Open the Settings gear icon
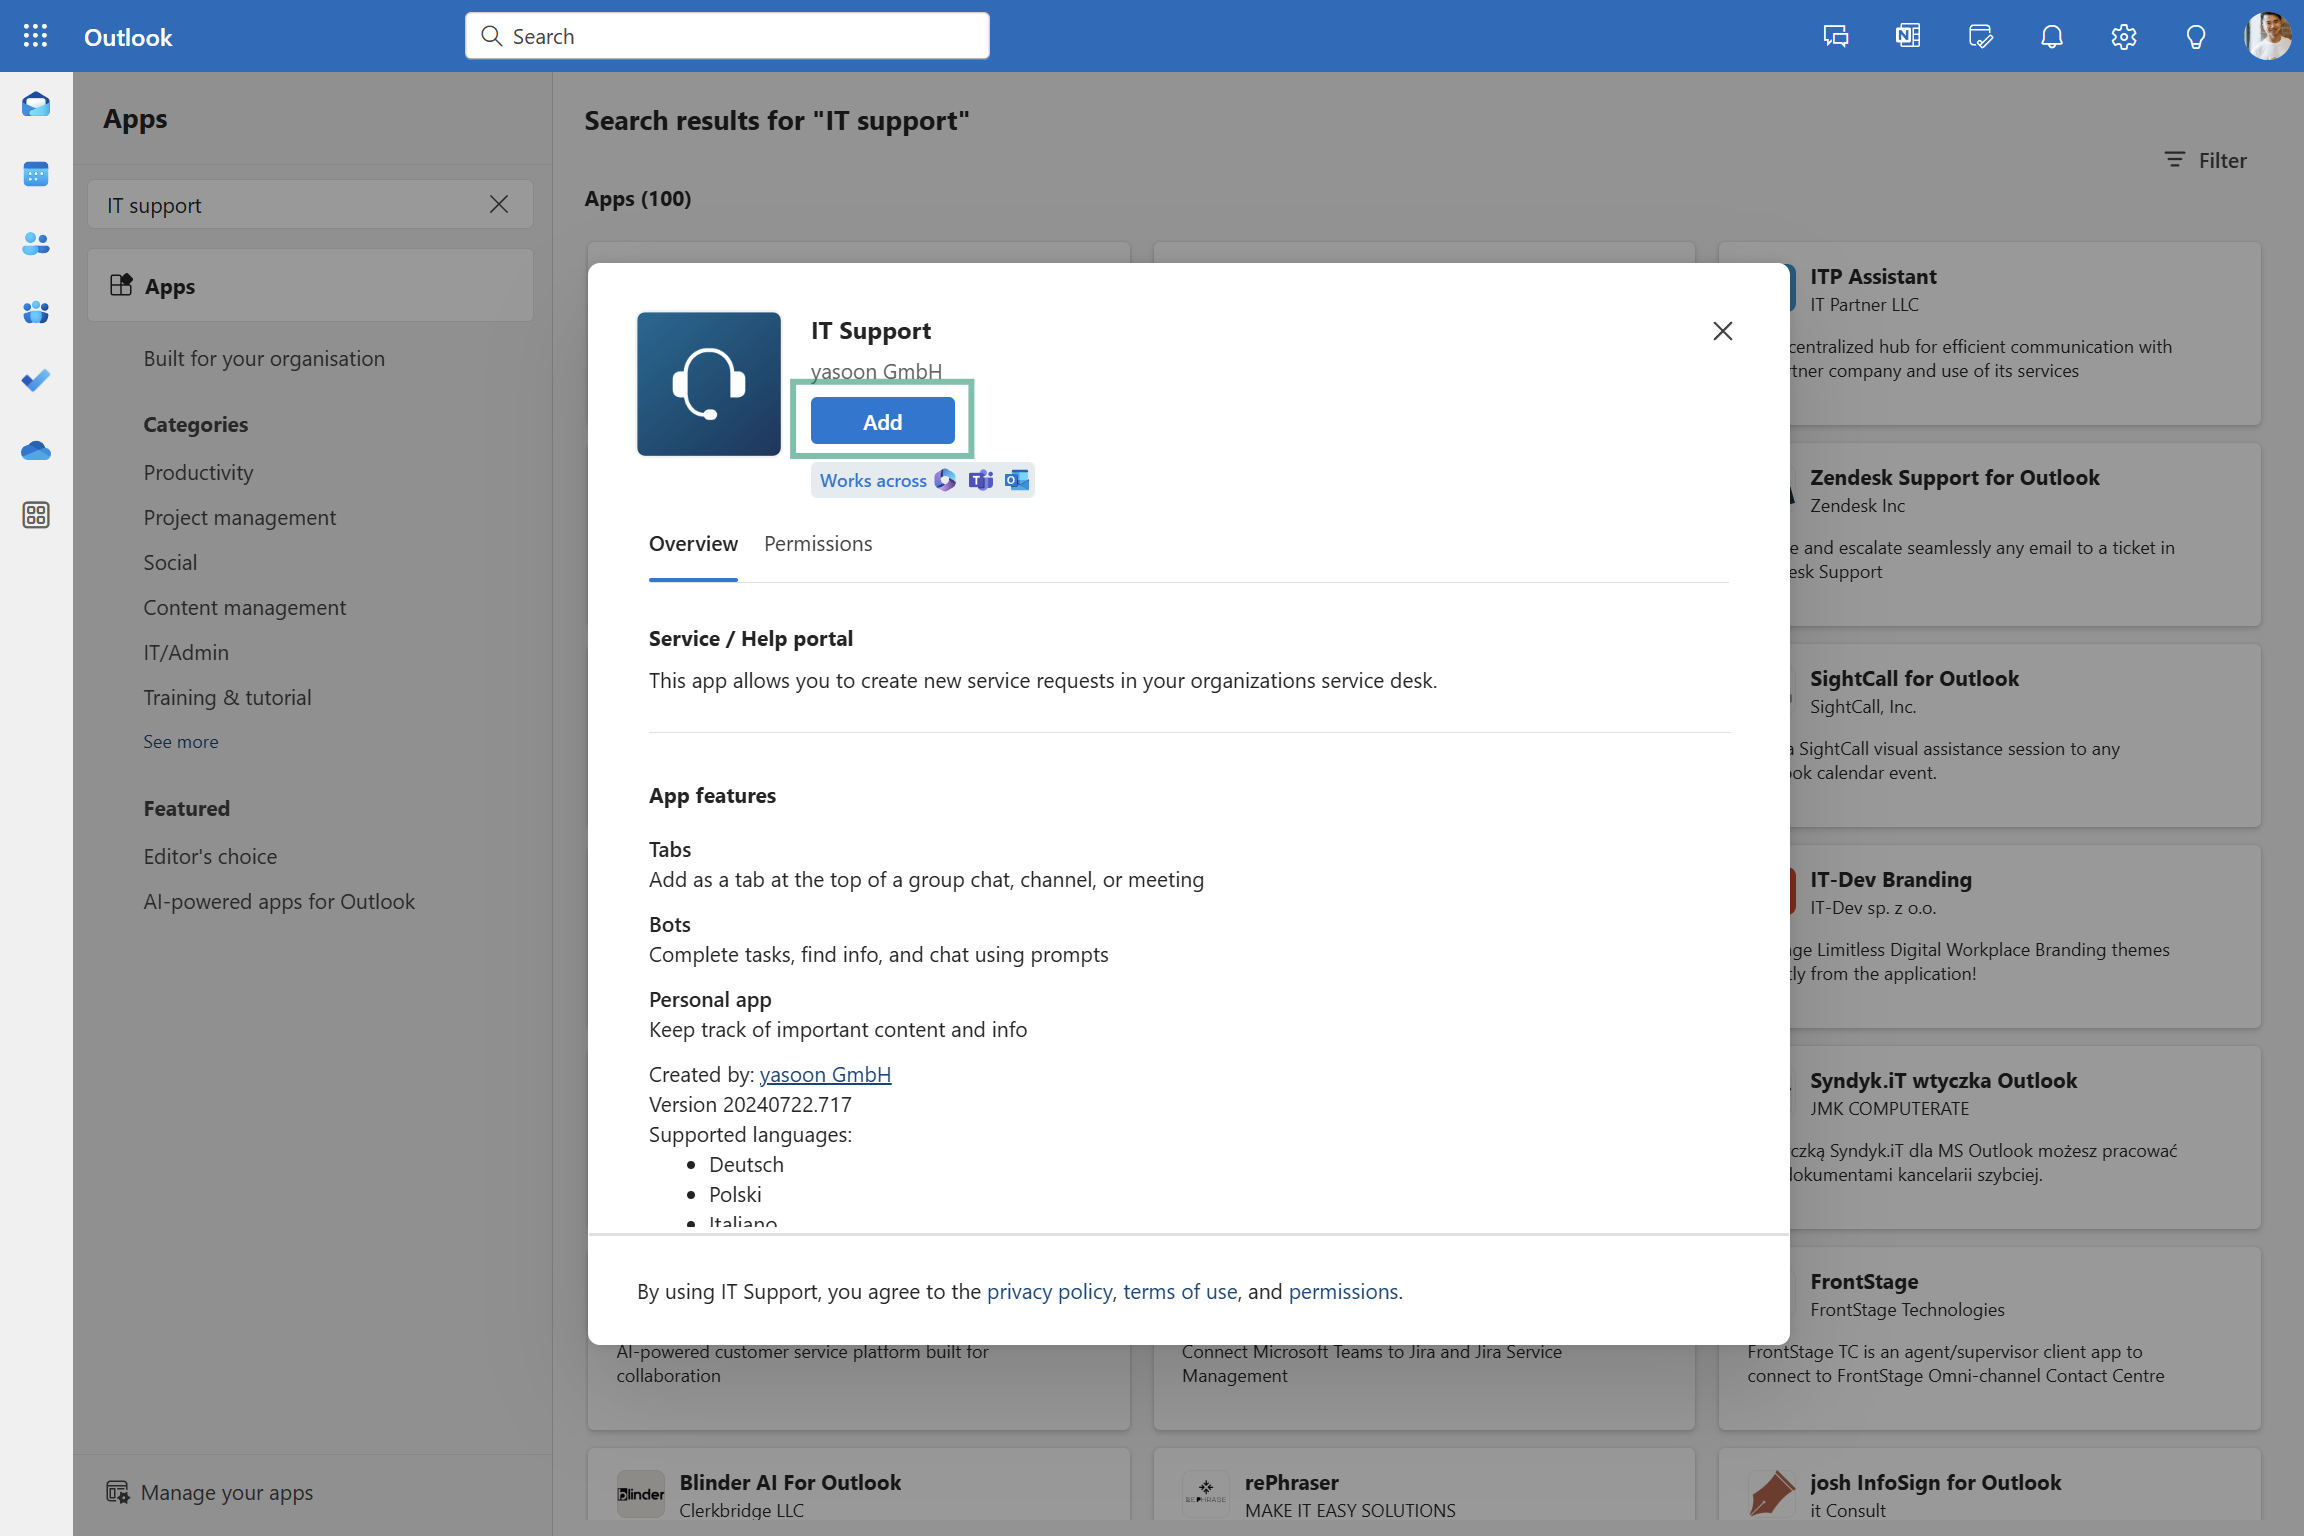This screenshot has height=1536, width=2304. (2123, 37)
